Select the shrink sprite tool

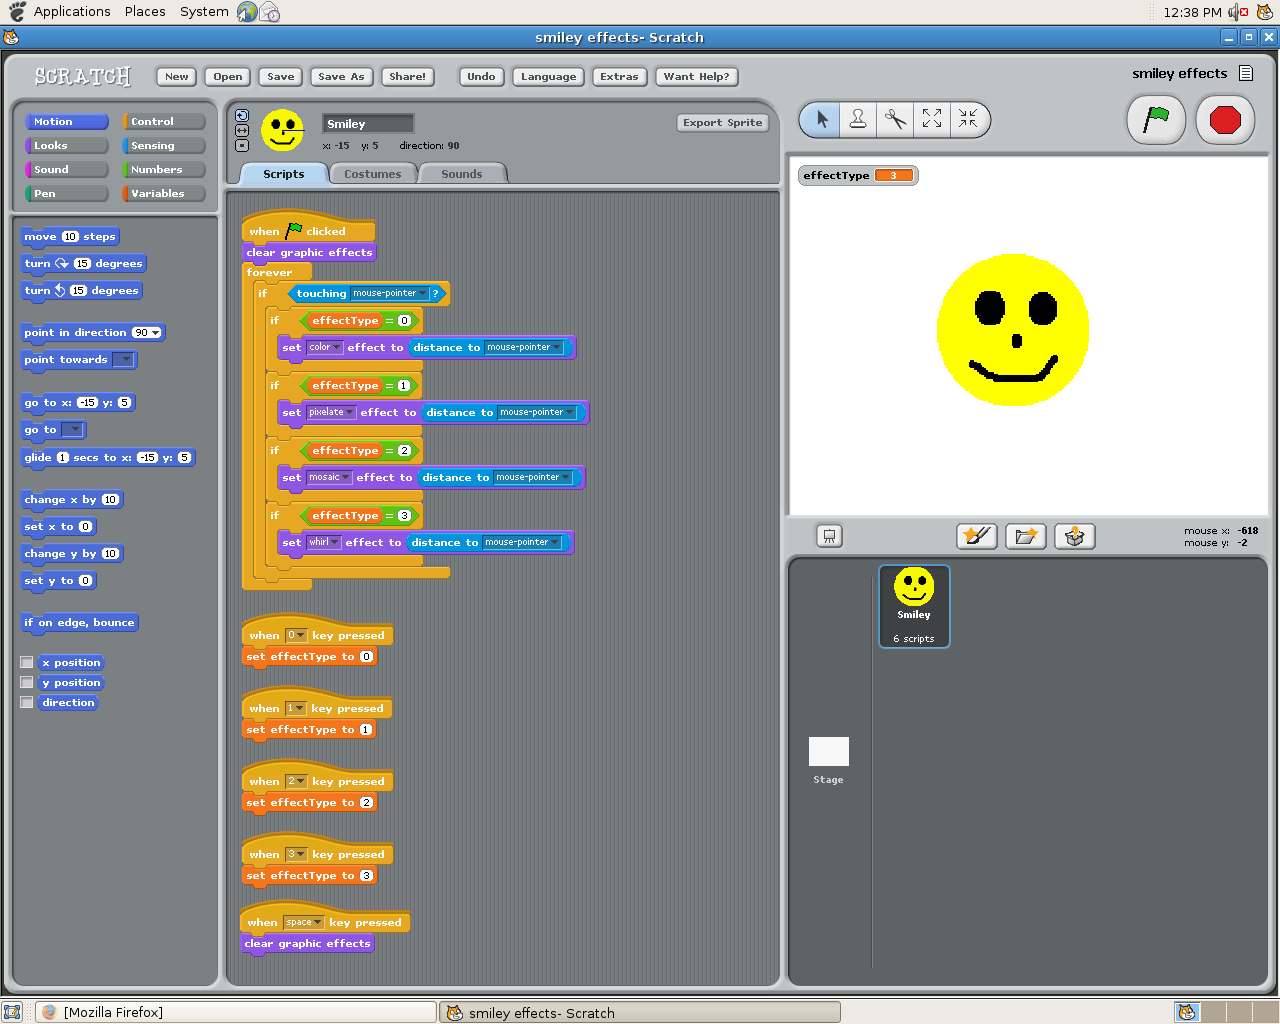coord(968,120)
